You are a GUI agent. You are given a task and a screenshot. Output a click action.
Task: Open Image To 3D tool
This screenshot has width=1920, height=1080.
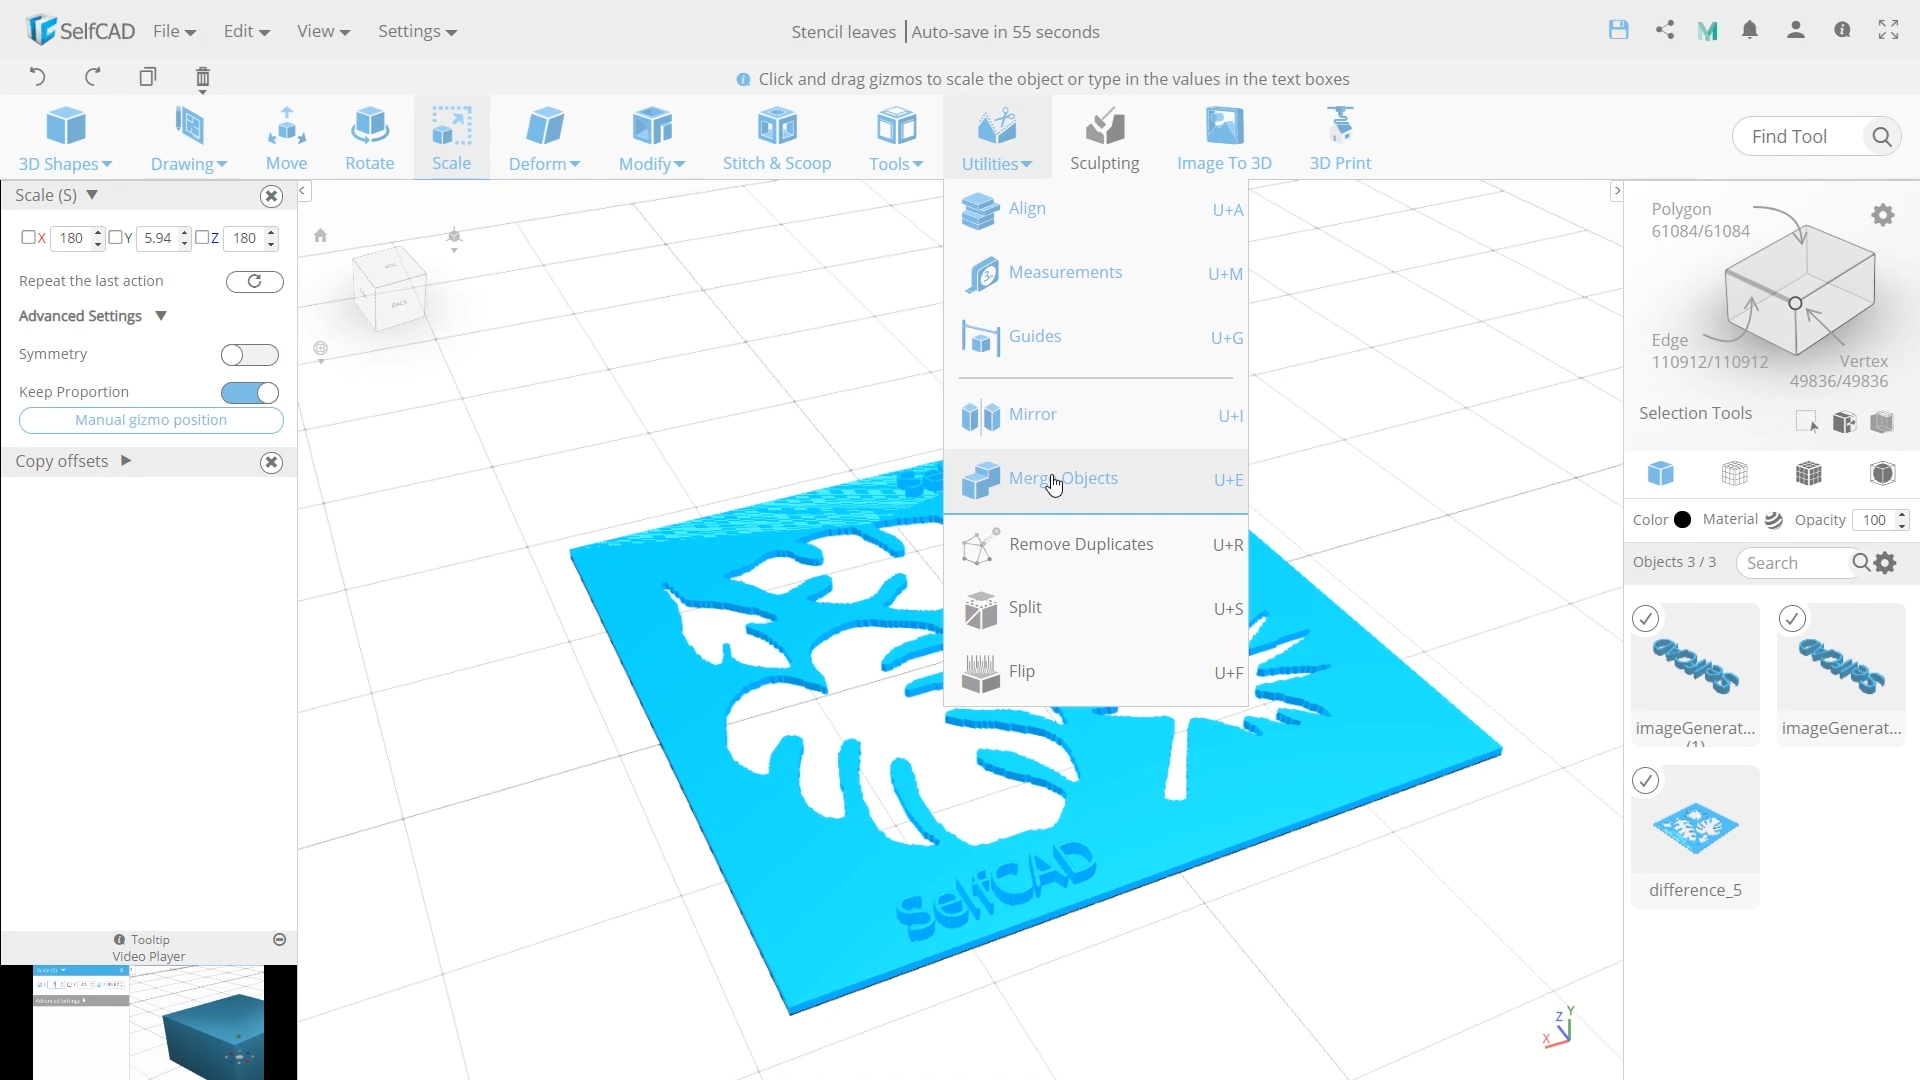1224,138
